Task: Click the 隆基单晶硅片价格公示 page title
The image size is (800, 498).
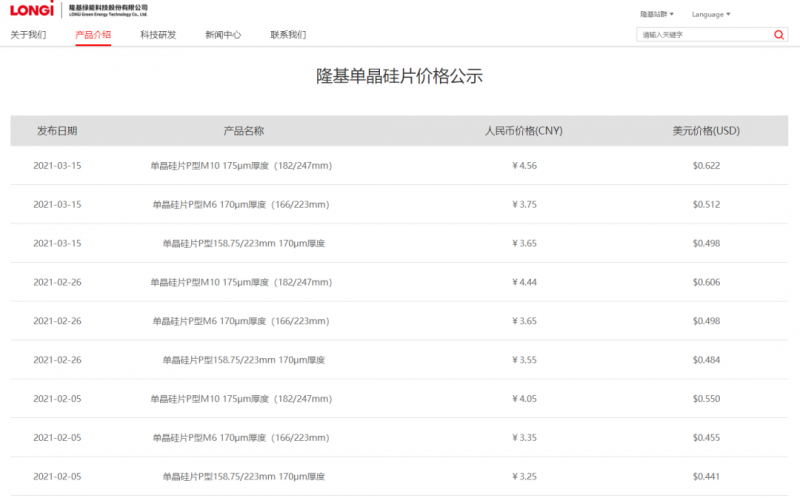Action: [400, 76]
